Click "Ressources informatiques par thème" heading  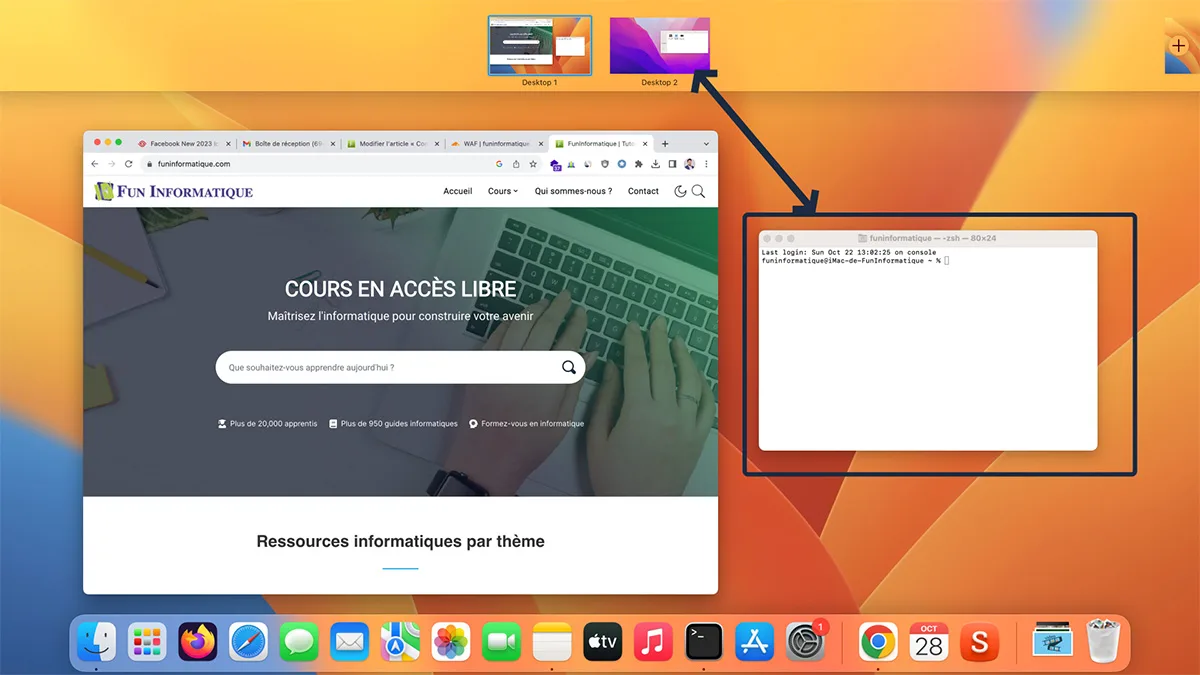(400, 541)
